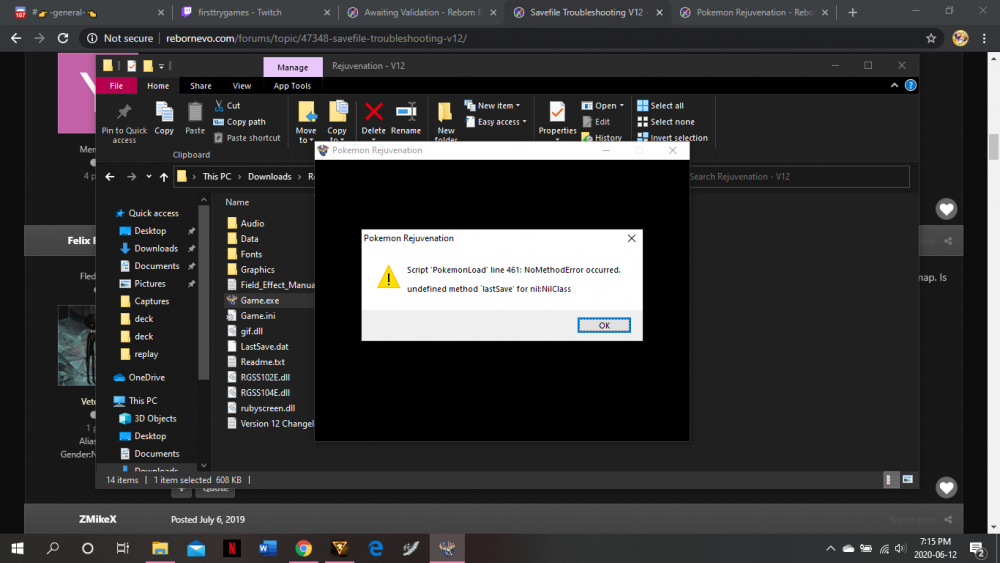
Task: Switch to the App Tools tab
Action: (x=292, y=85)
